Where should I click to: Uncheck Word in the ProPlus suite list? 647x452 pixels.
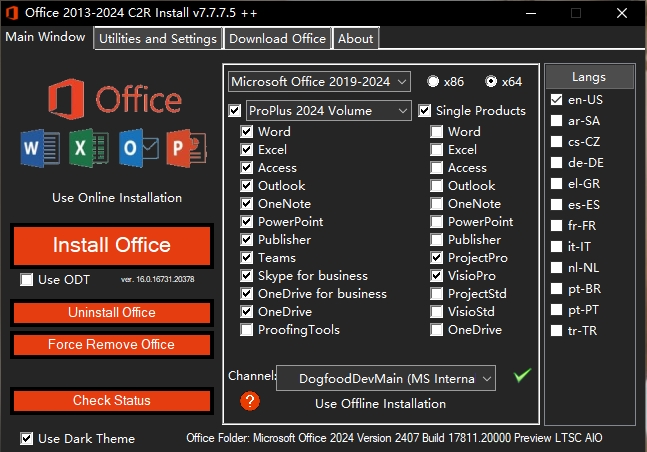click(246, 132)
